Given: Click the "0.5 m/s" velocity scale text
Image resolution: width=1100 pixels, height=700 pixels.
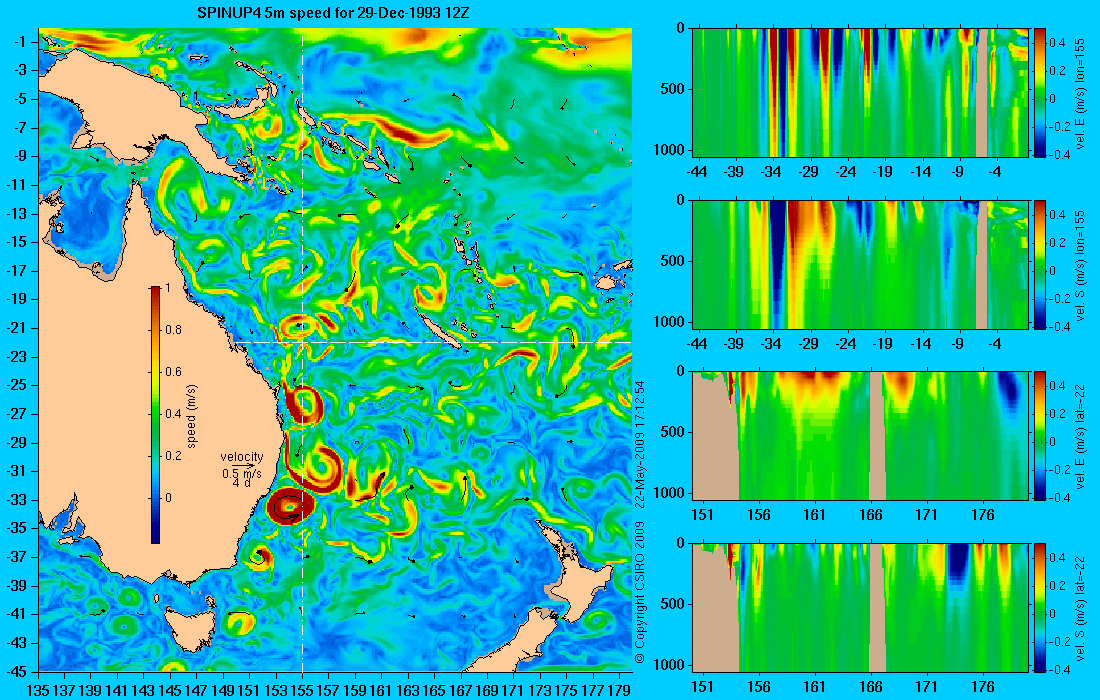Looking at the screenshot, I should (241, 474).
